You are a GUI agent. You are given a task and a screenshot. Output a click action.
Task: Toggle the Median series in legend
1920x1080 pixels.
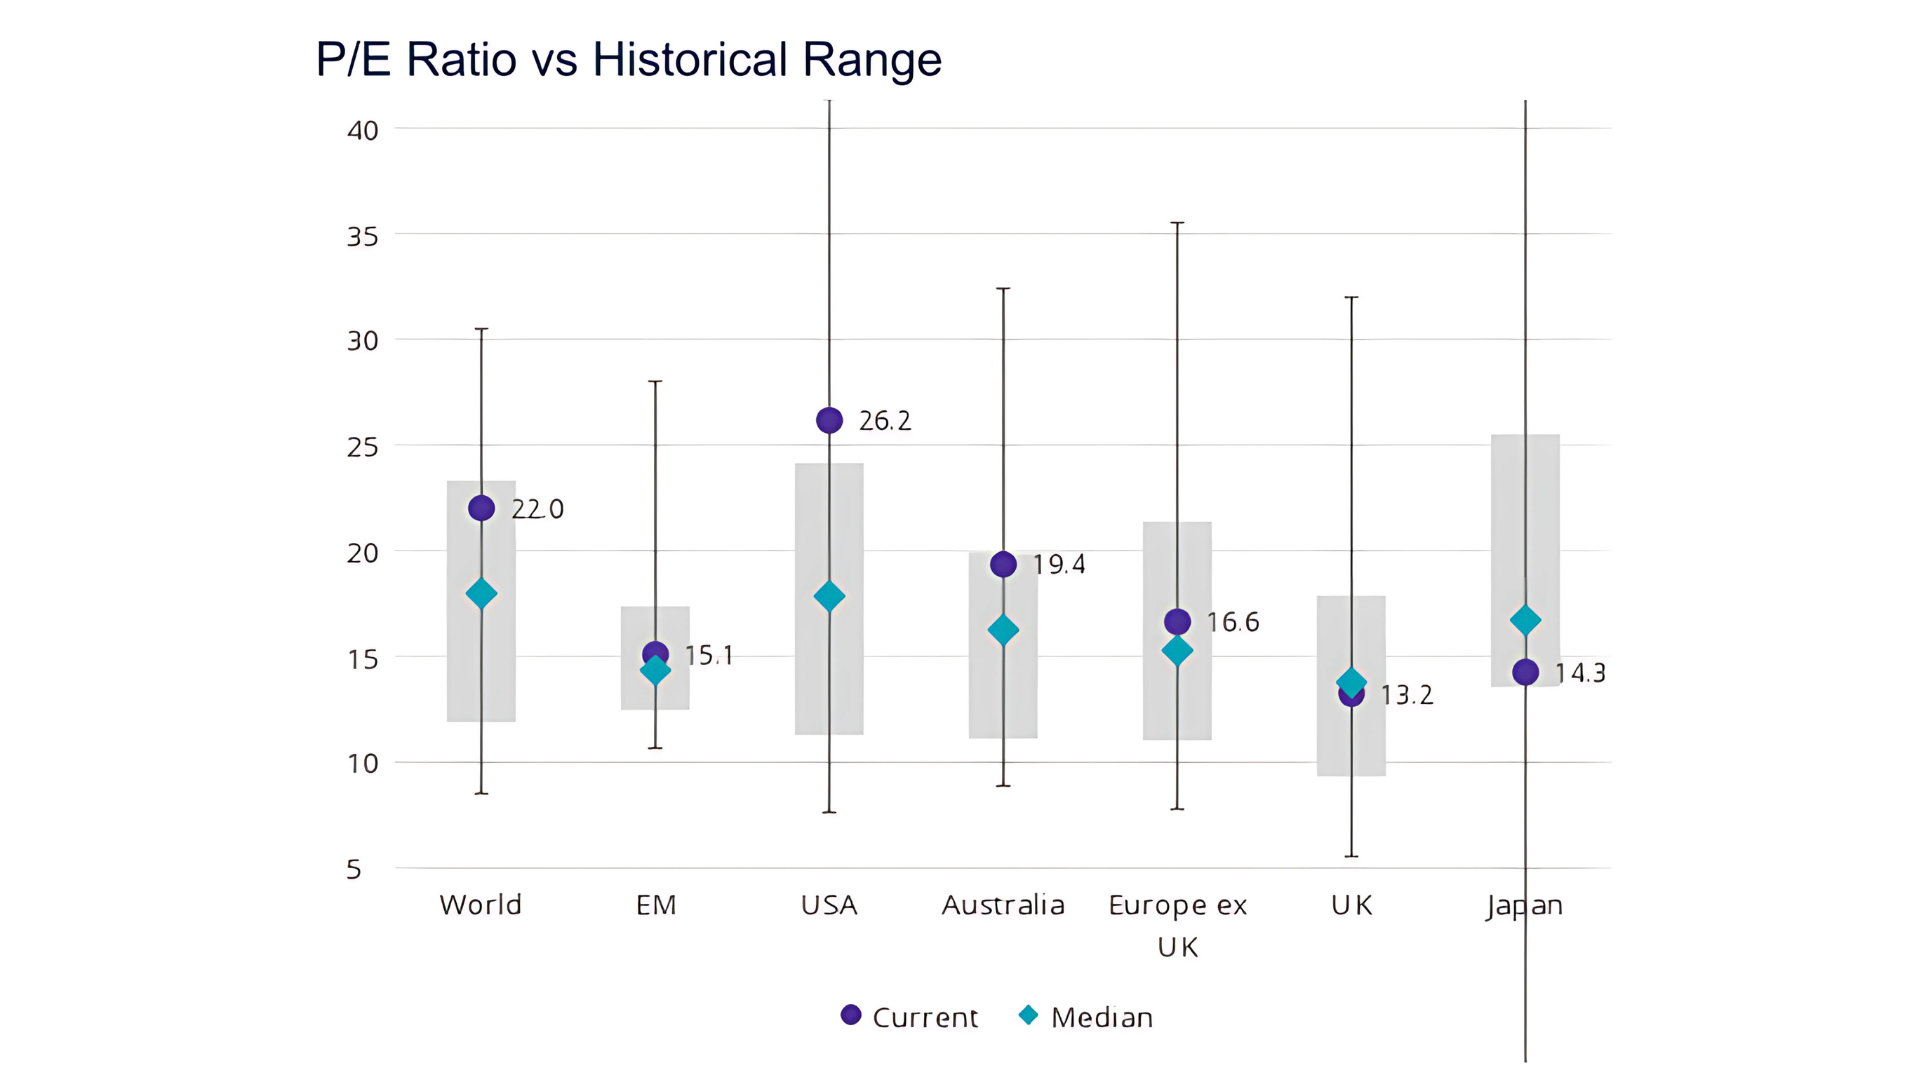1101,1017
